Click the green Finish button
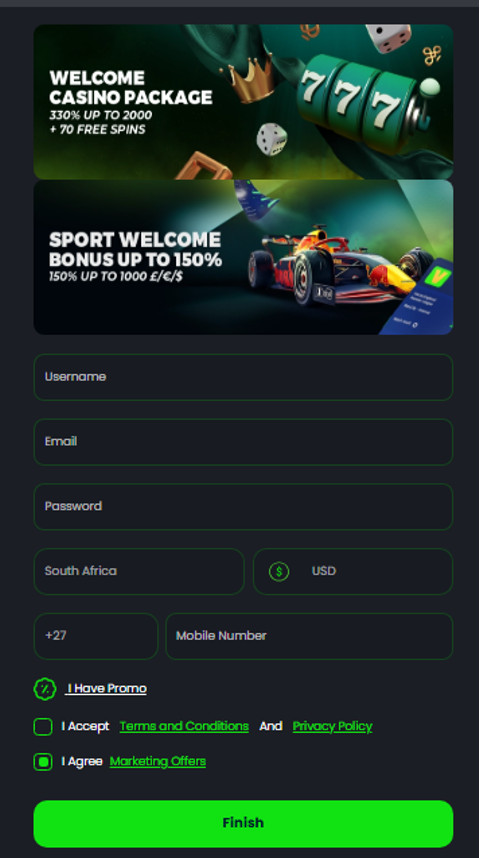Viewport: 480px width, 858px height. [243, 824]
